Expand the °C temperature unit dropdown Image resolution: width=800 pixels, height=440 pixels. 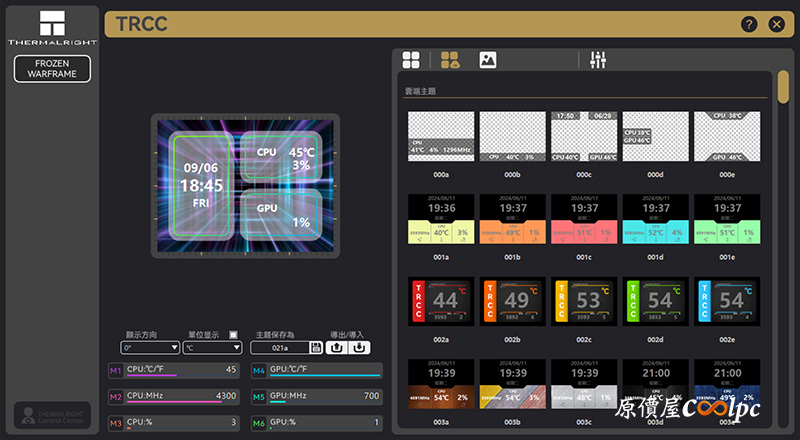coord(212,348)
